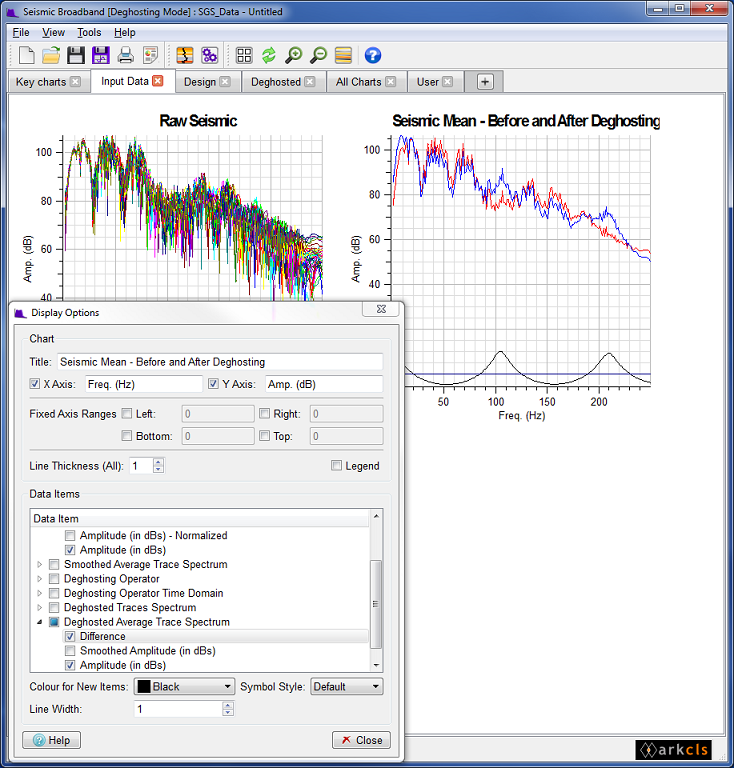
Task: Open the Symbol Style dropdown
Action: coord(347,687)
